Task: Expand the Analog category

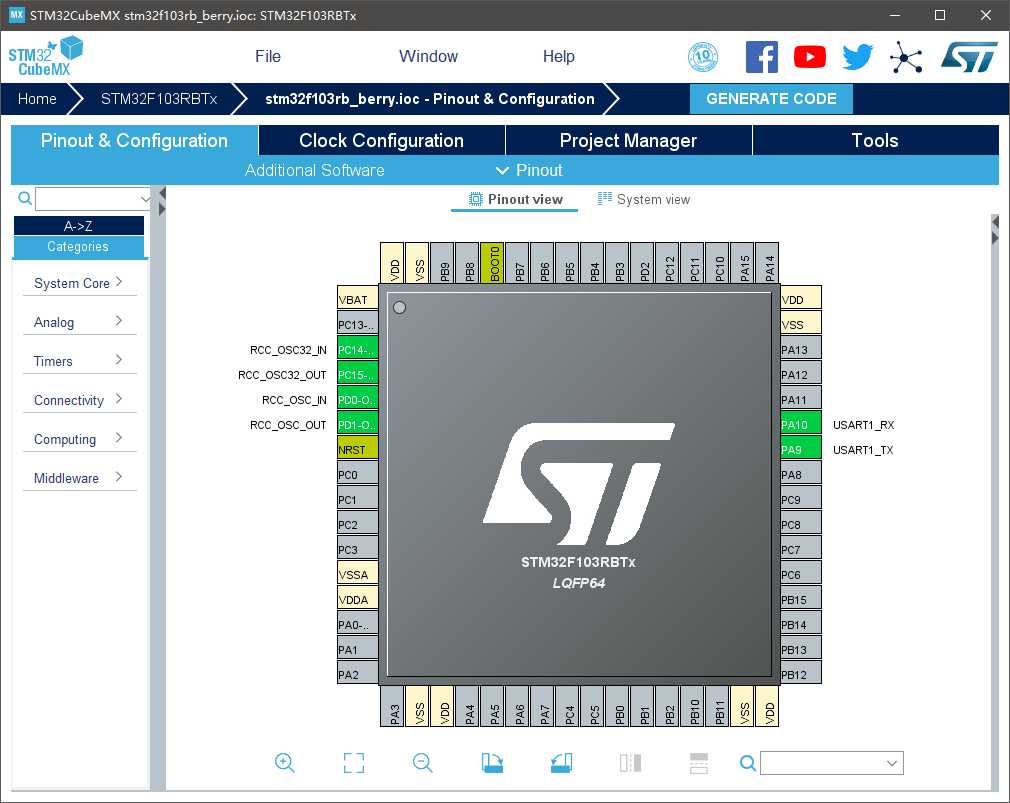Action: pos(79,322)
